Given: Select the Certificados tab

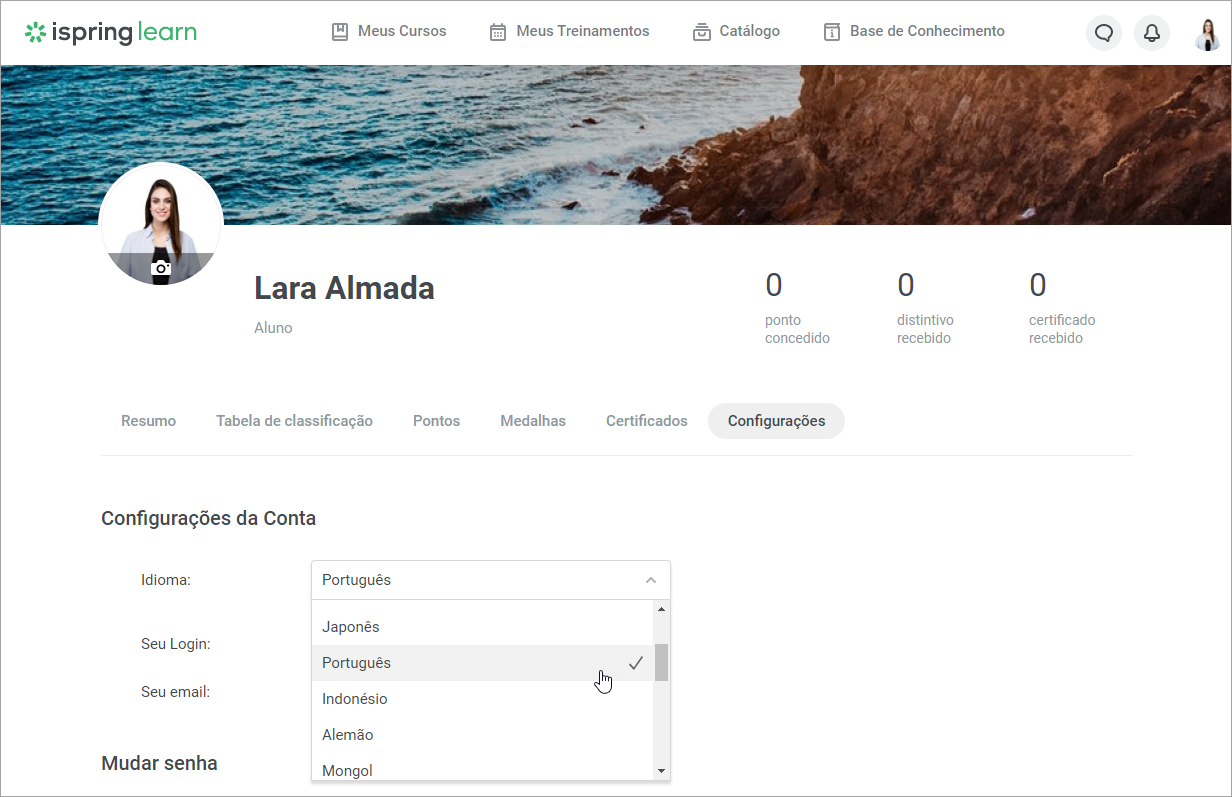Looking at the screenshot, I should click(646, 421).
